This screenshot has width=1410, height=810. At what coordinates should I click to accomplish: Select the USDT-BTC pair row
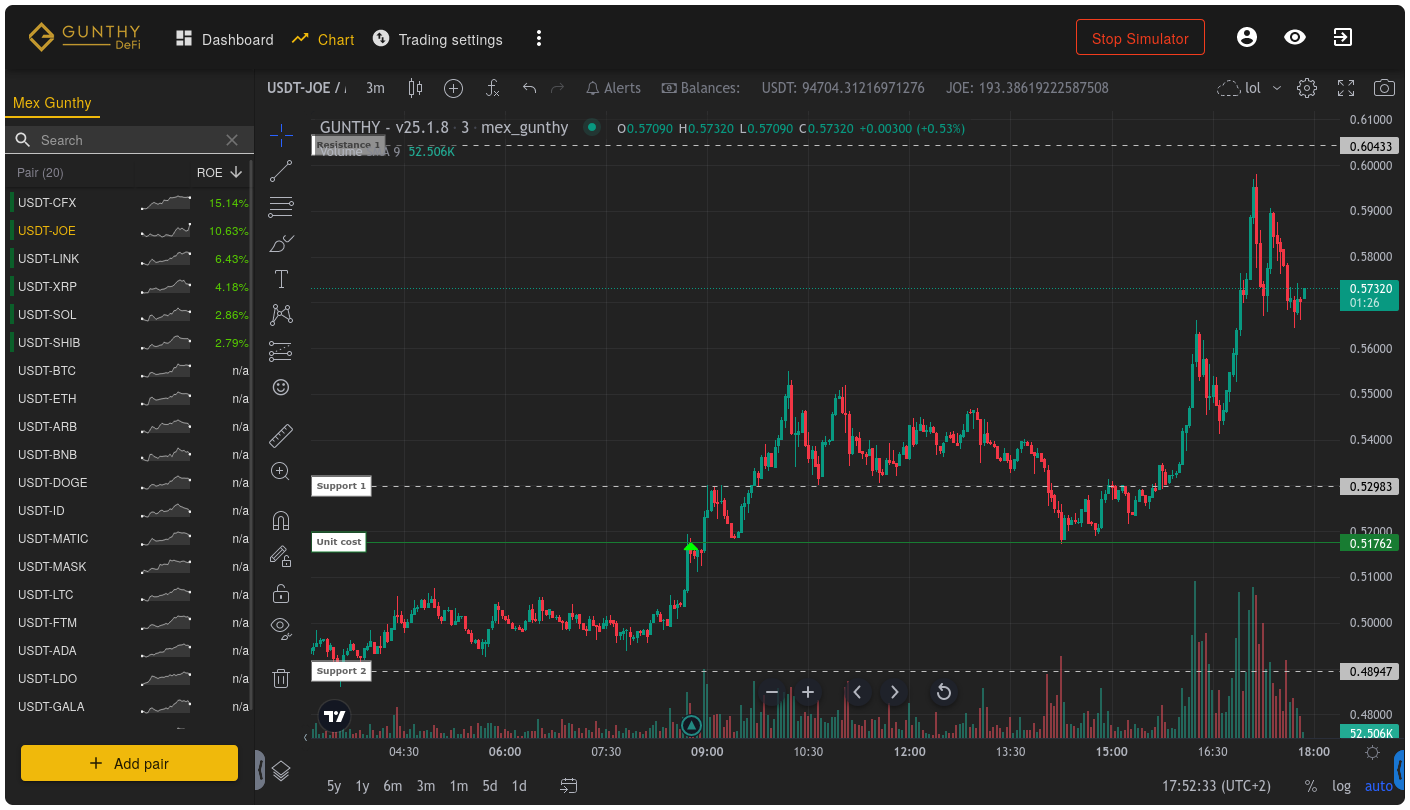(x=129, y=370)
